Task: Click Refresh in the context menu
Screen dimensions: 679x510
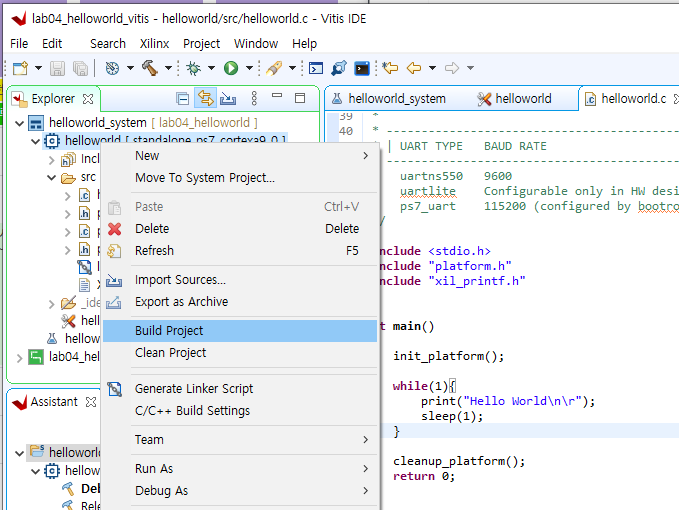Action: (x=240, y=251)
